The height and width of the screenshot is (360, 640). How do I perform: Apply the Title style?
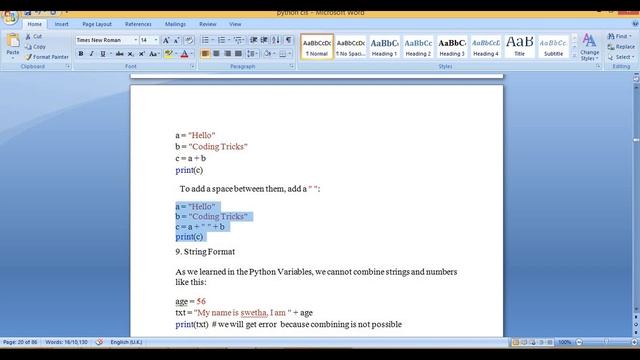[x=520, y=47]
